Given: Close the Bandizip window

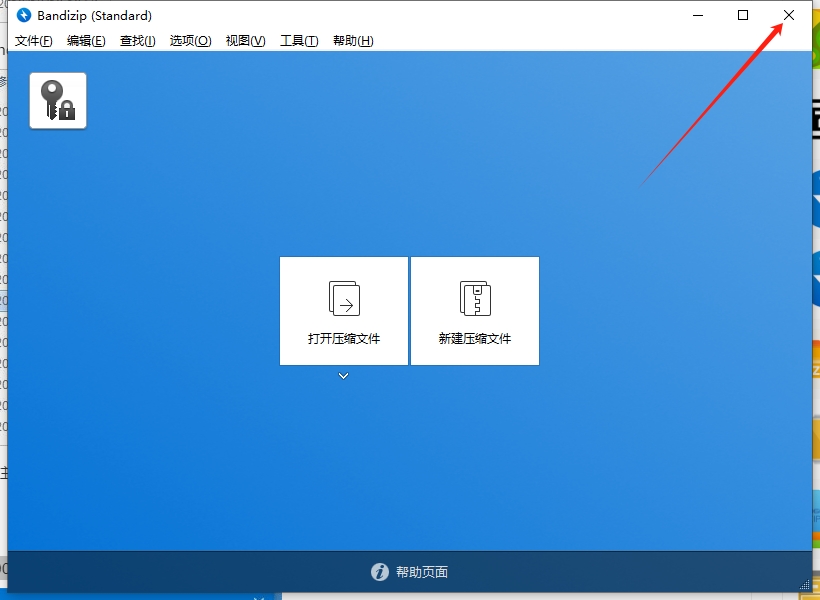Looking at the screenshot, I should [x=789, y=15].
